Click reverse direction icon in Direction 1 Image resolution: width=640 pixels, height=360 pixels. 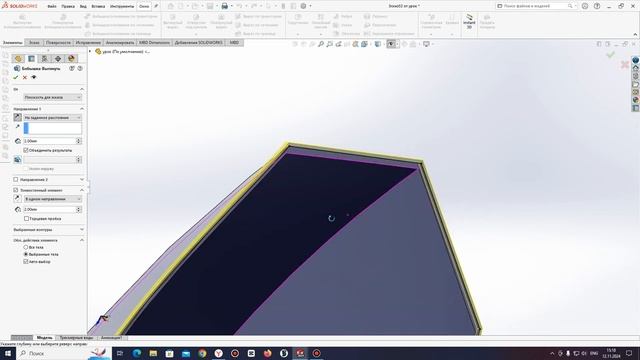click(x=18, y=118)
